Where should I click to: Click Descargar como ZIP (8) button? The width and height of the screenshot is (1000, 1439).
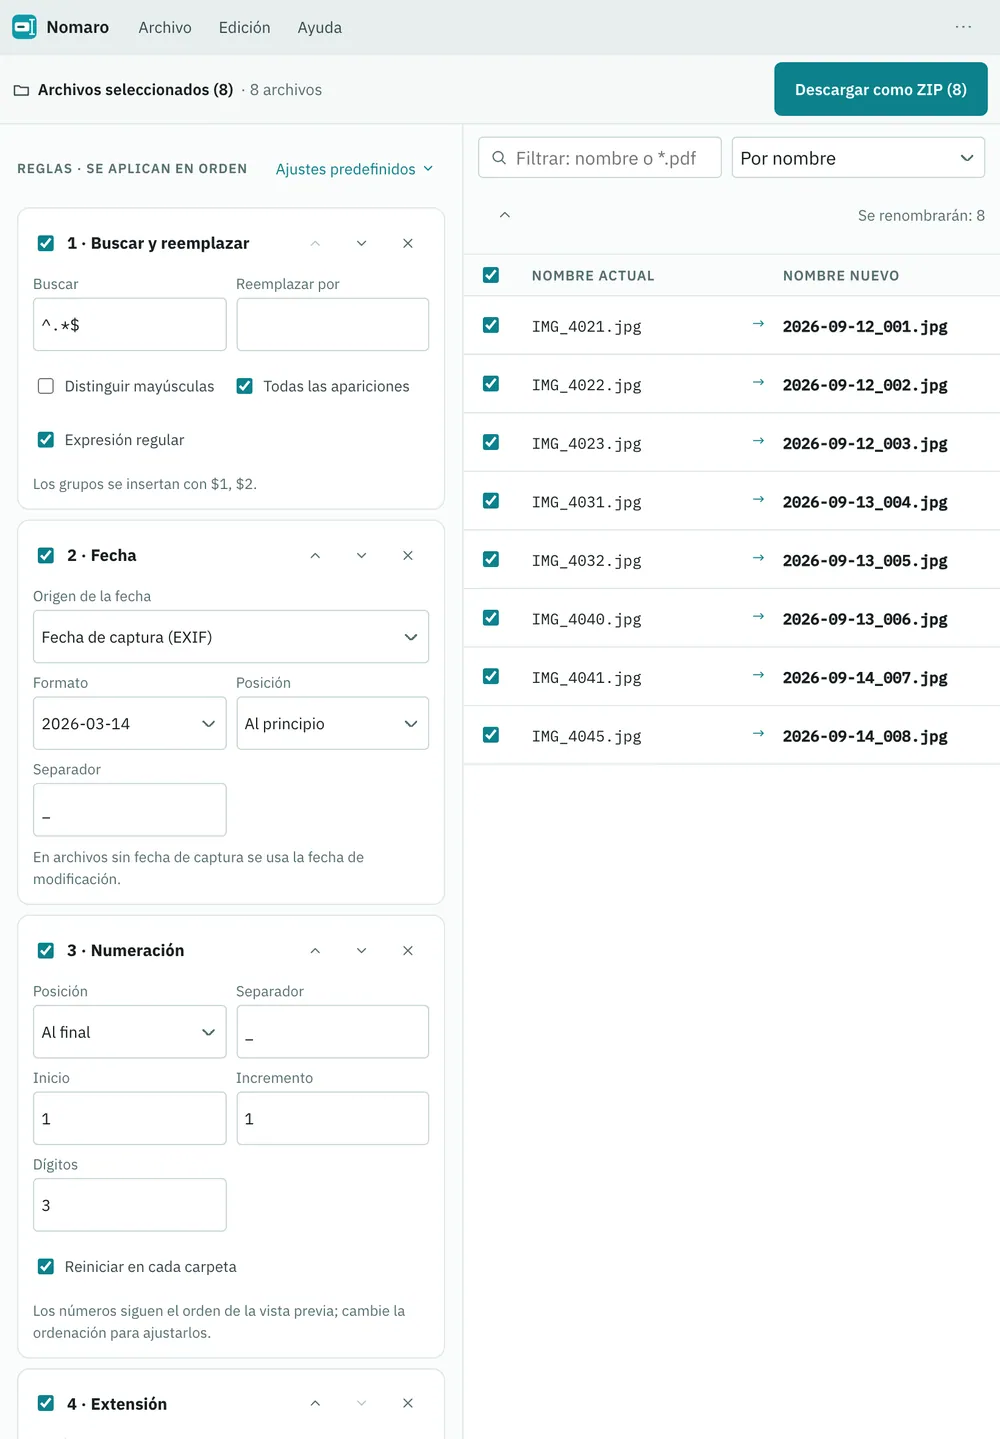tap(881, 89)
